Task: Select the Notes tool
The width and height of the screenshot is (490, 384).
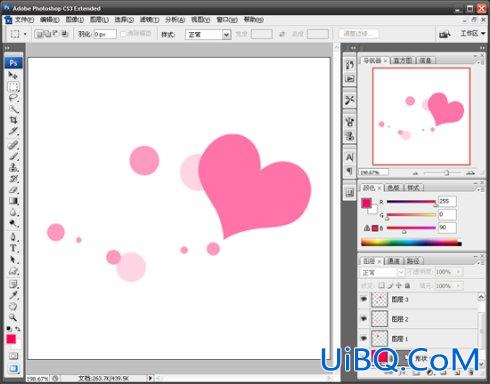Action: click(x=13, y=284)
